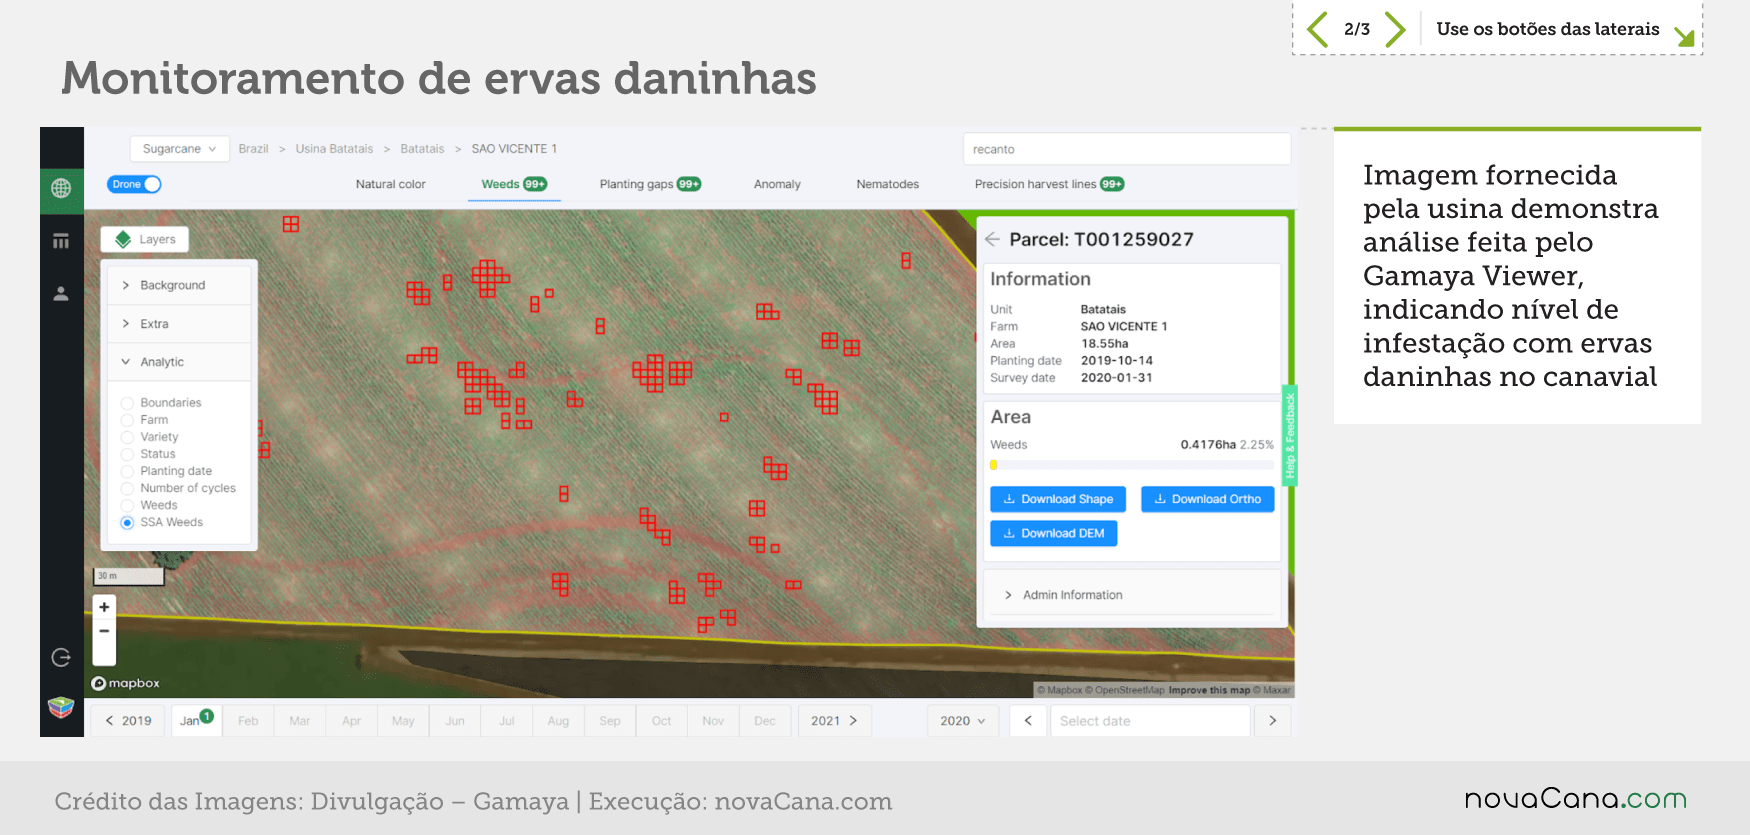Click Batatais breadcrumb link
This screenshot has height=835, width=1750.
[x=422, y=149]
